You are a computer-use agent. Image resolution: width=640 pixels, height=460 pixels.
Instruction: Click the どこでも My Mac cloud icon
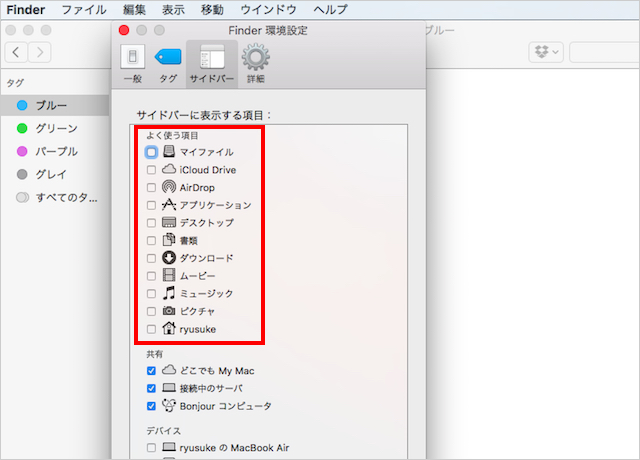169,370
